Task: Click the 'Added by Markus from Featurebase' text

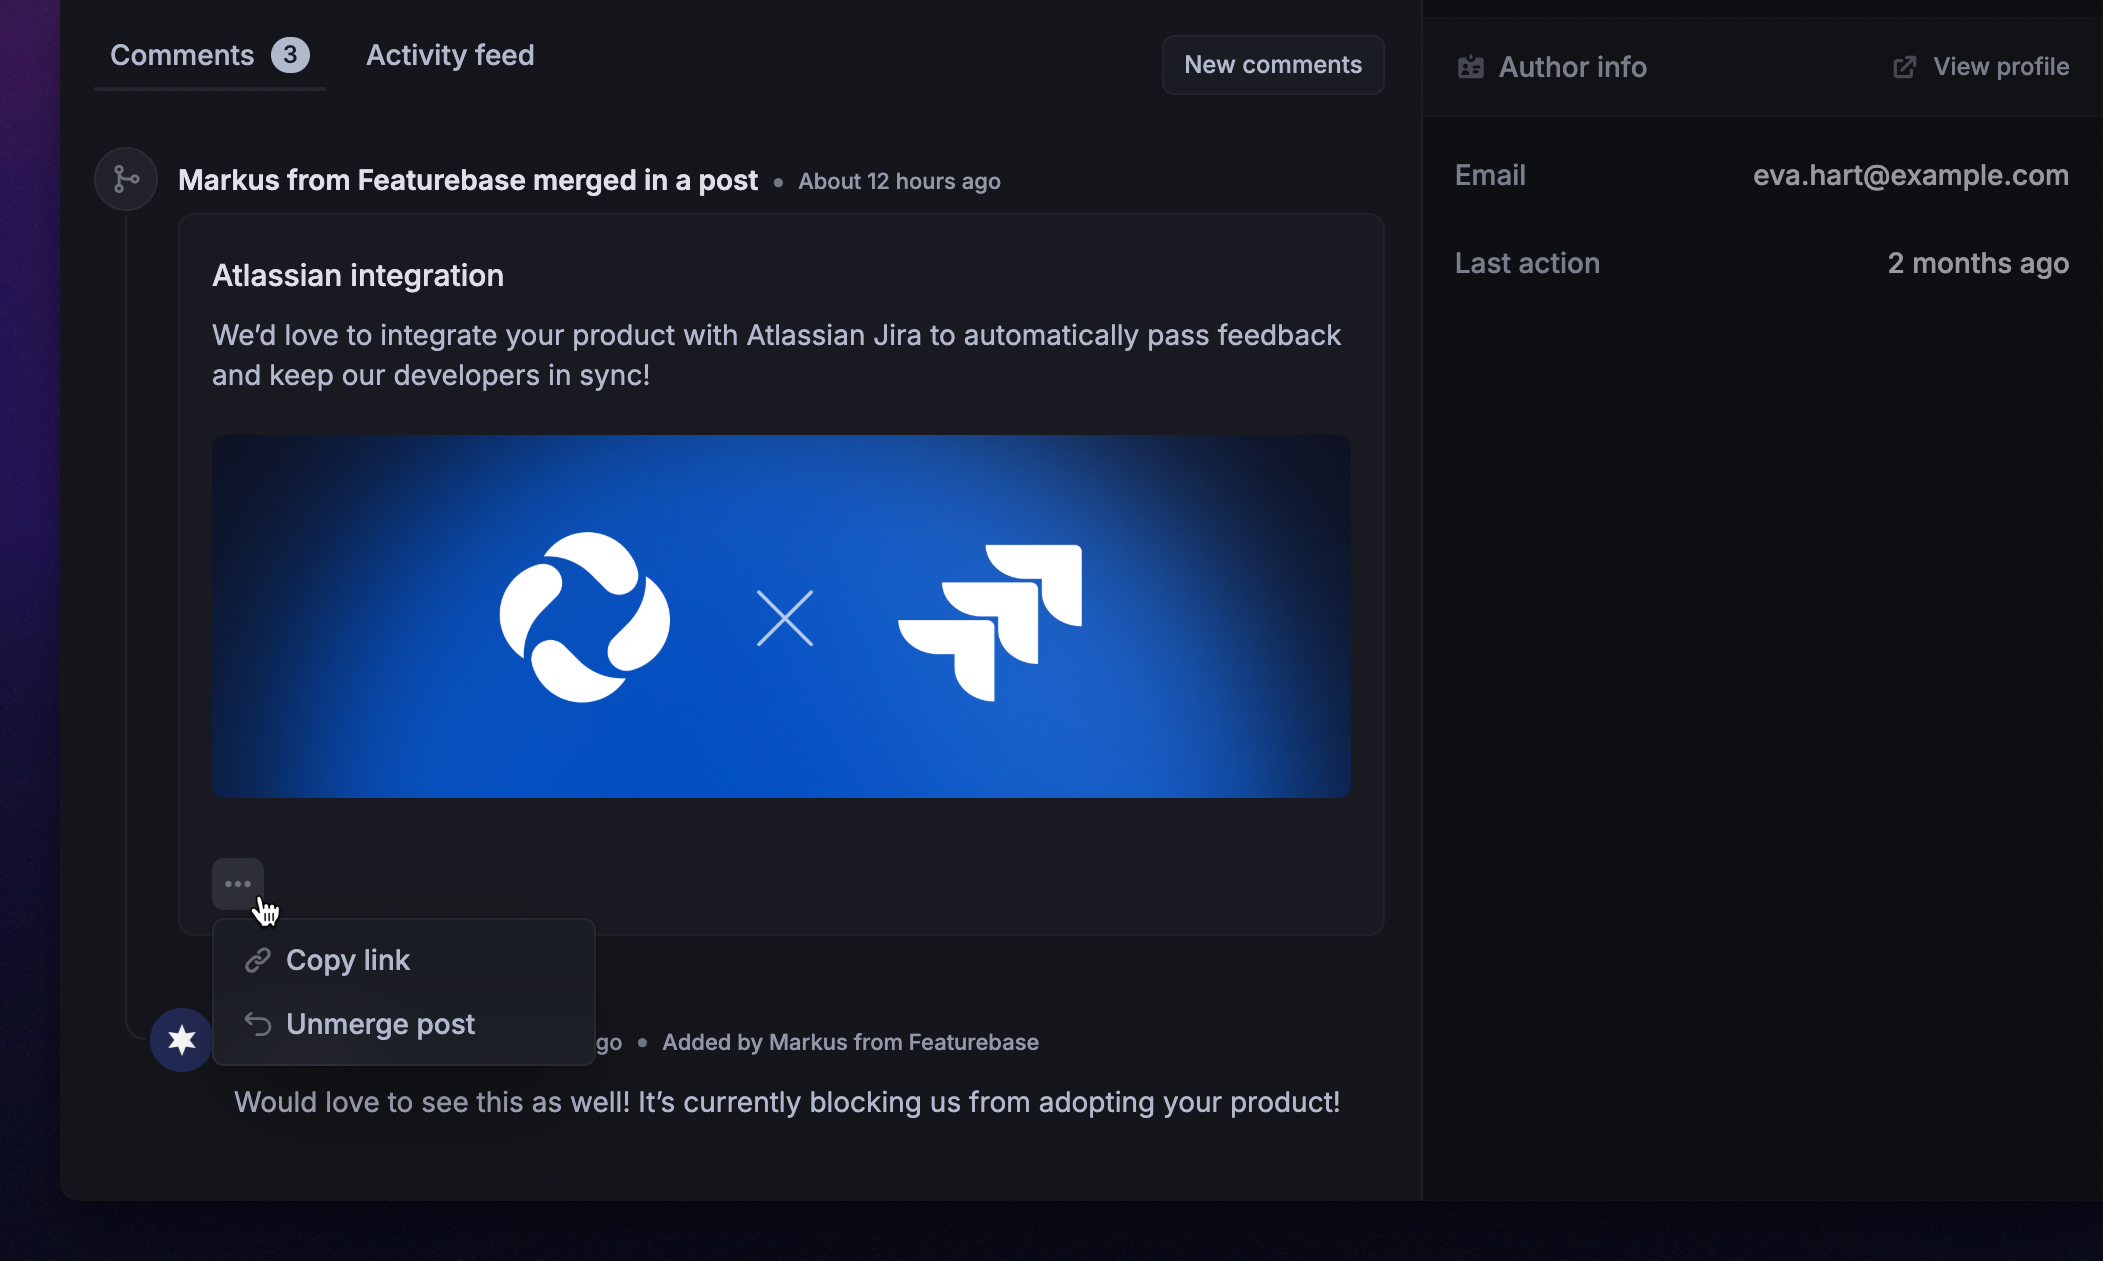Action: pos(850,1042)
